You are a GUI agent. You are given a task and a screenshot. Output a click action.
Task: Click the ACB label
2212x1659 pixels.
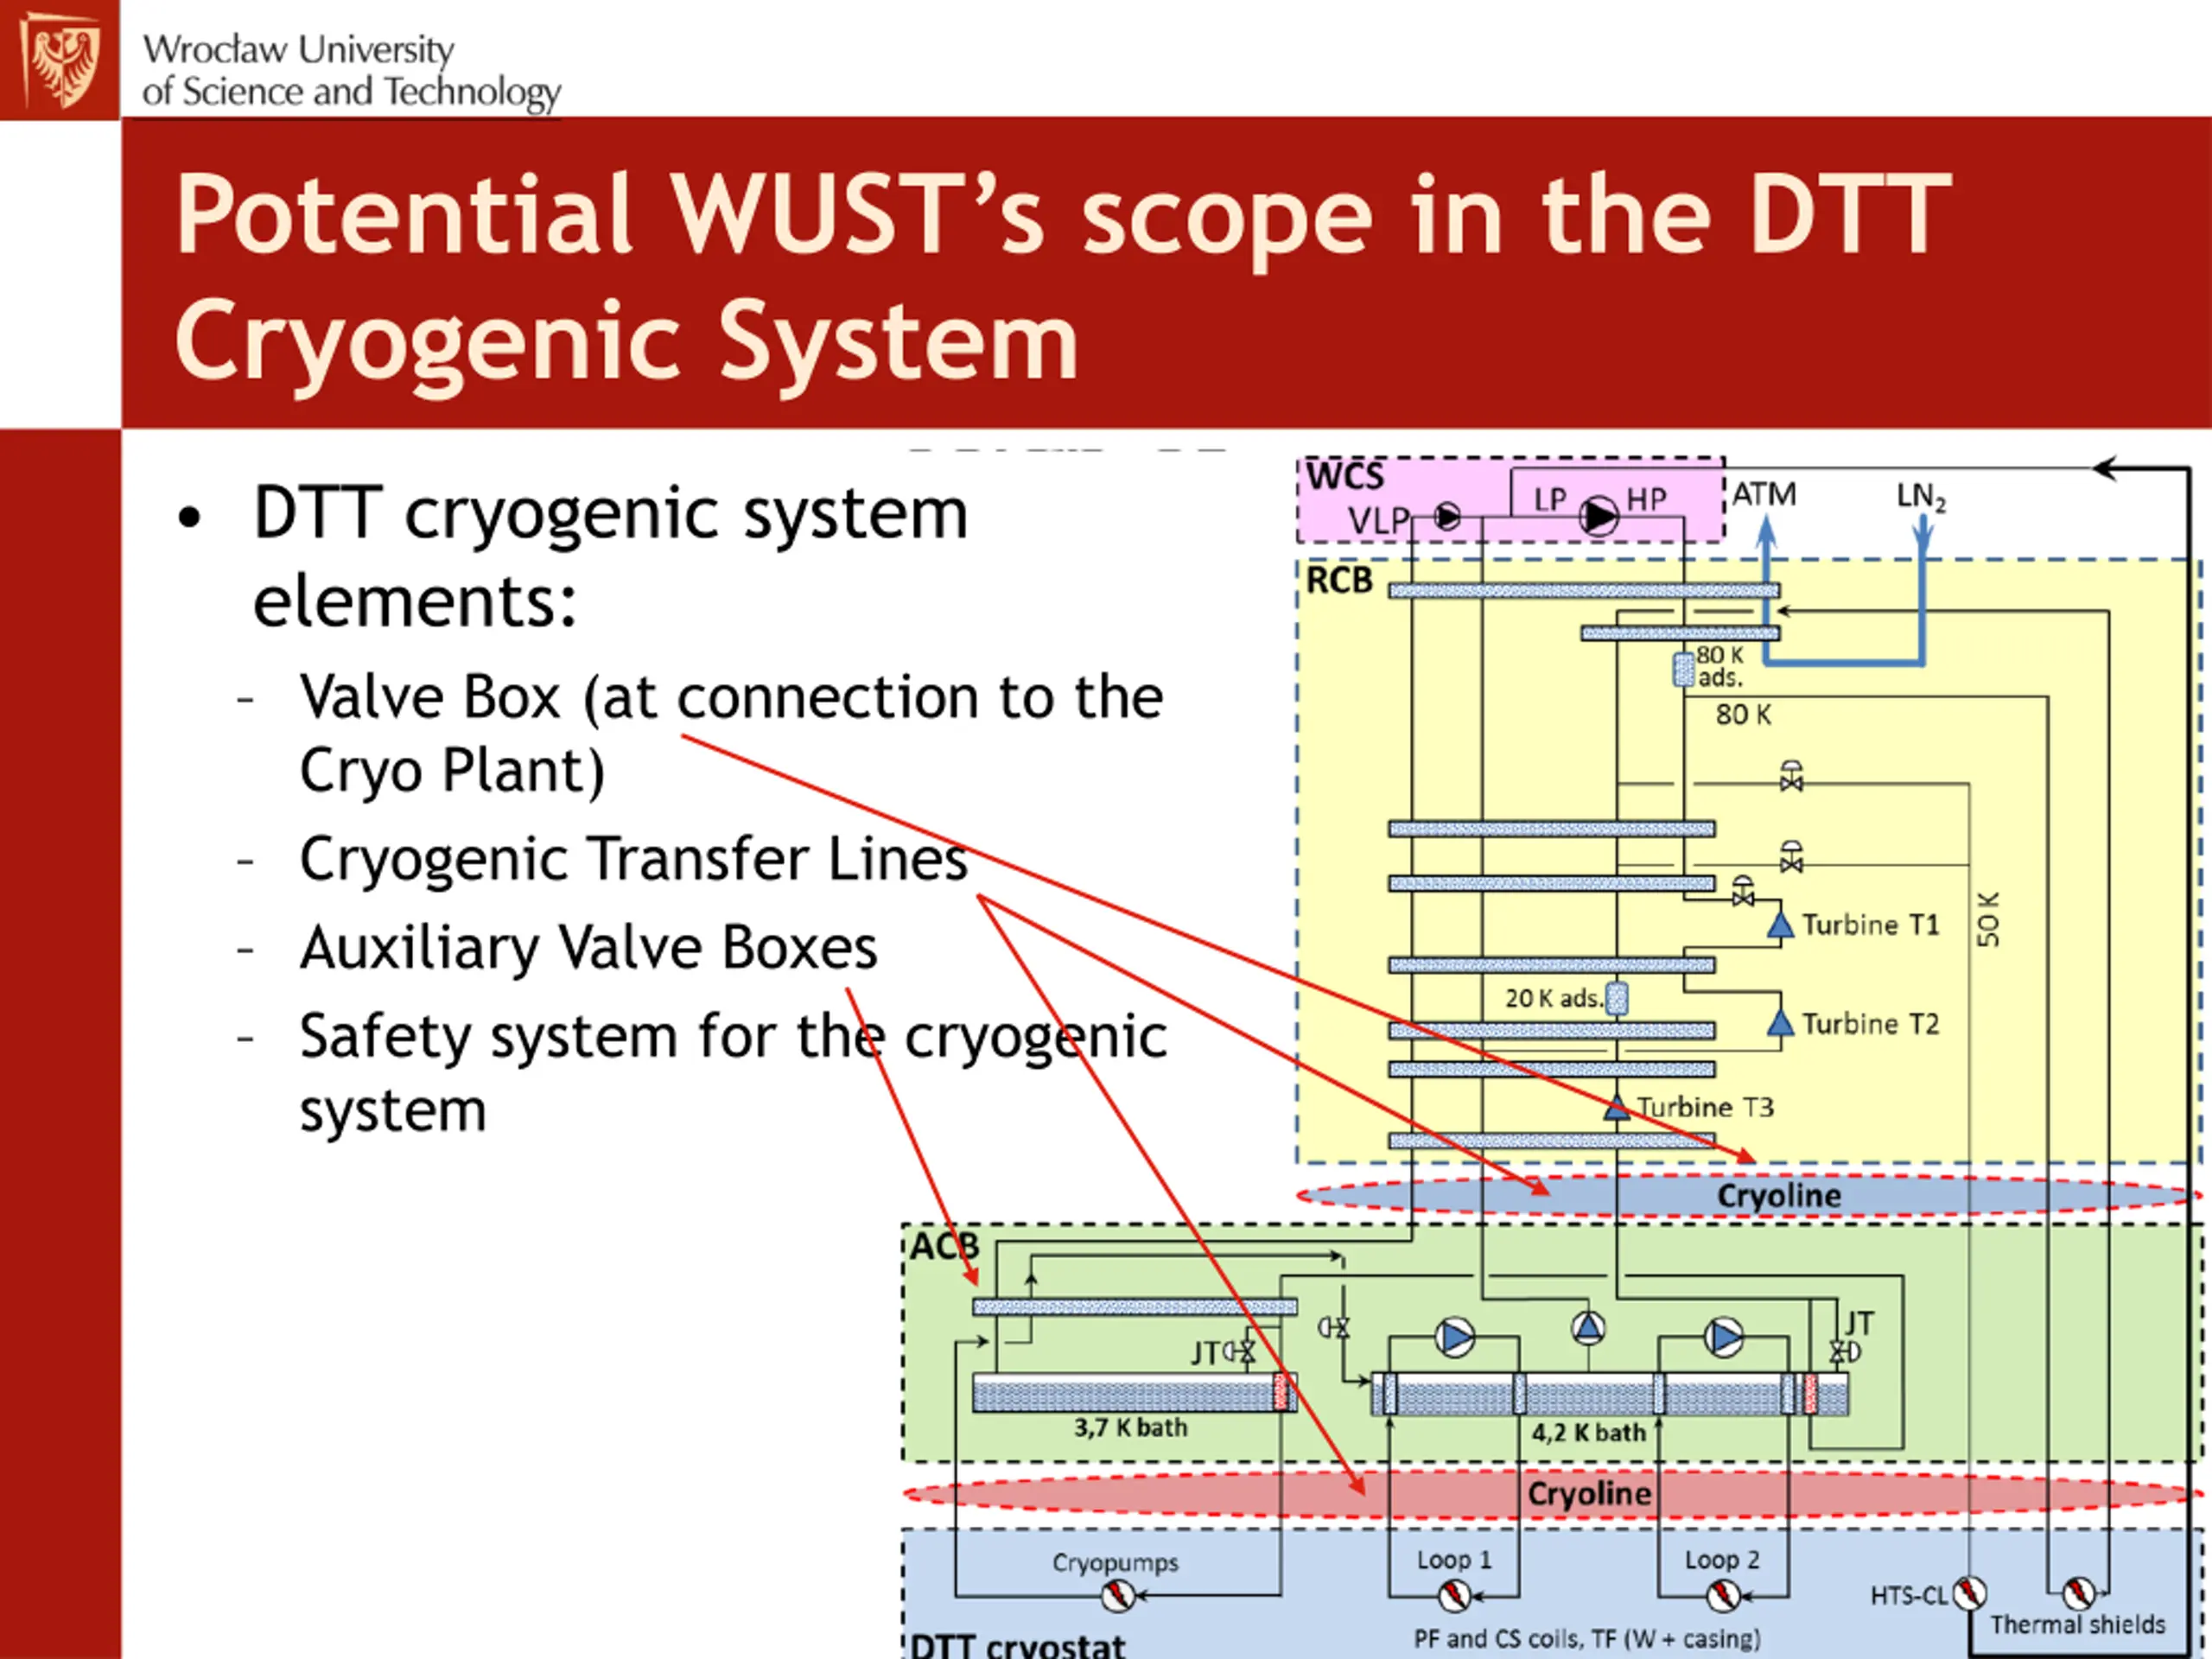[944, 1246]
